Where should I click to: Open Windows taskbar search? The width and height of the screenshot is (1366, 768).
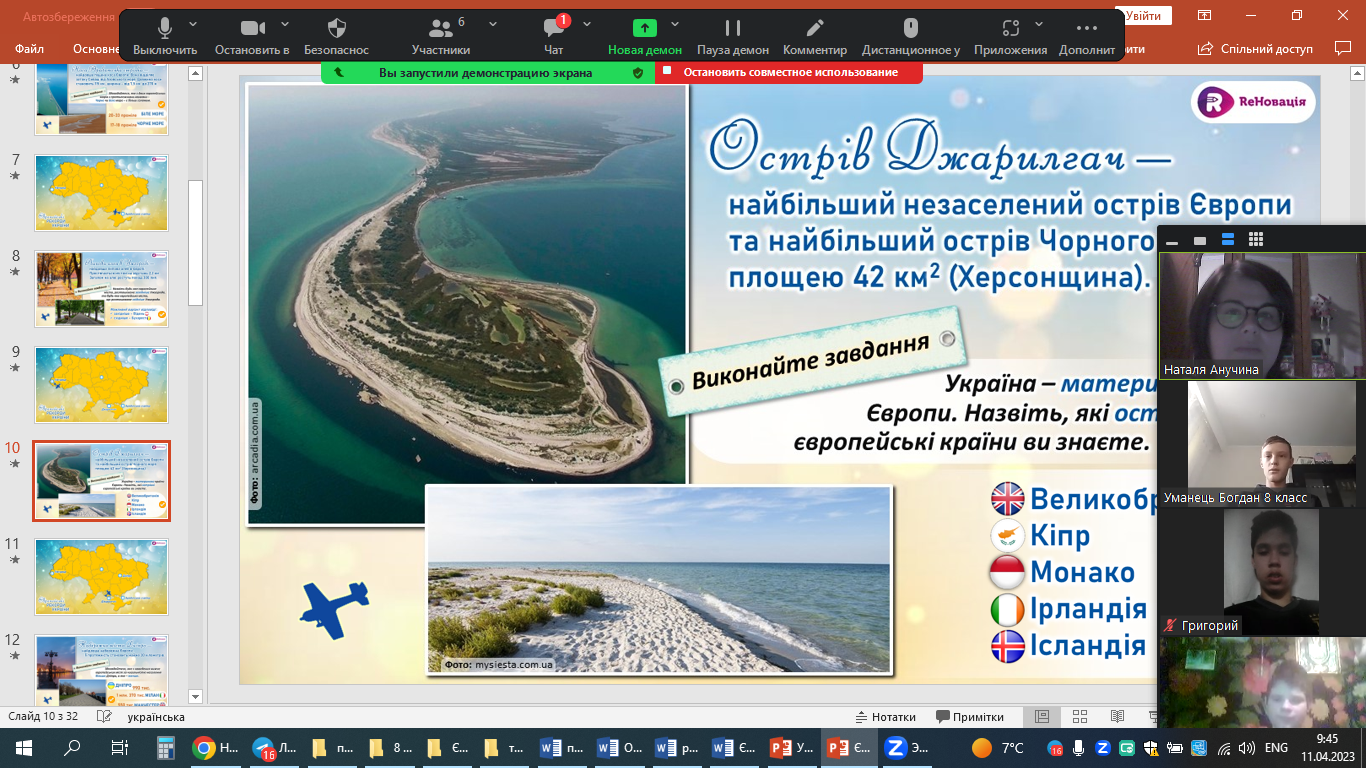(72, 747)
